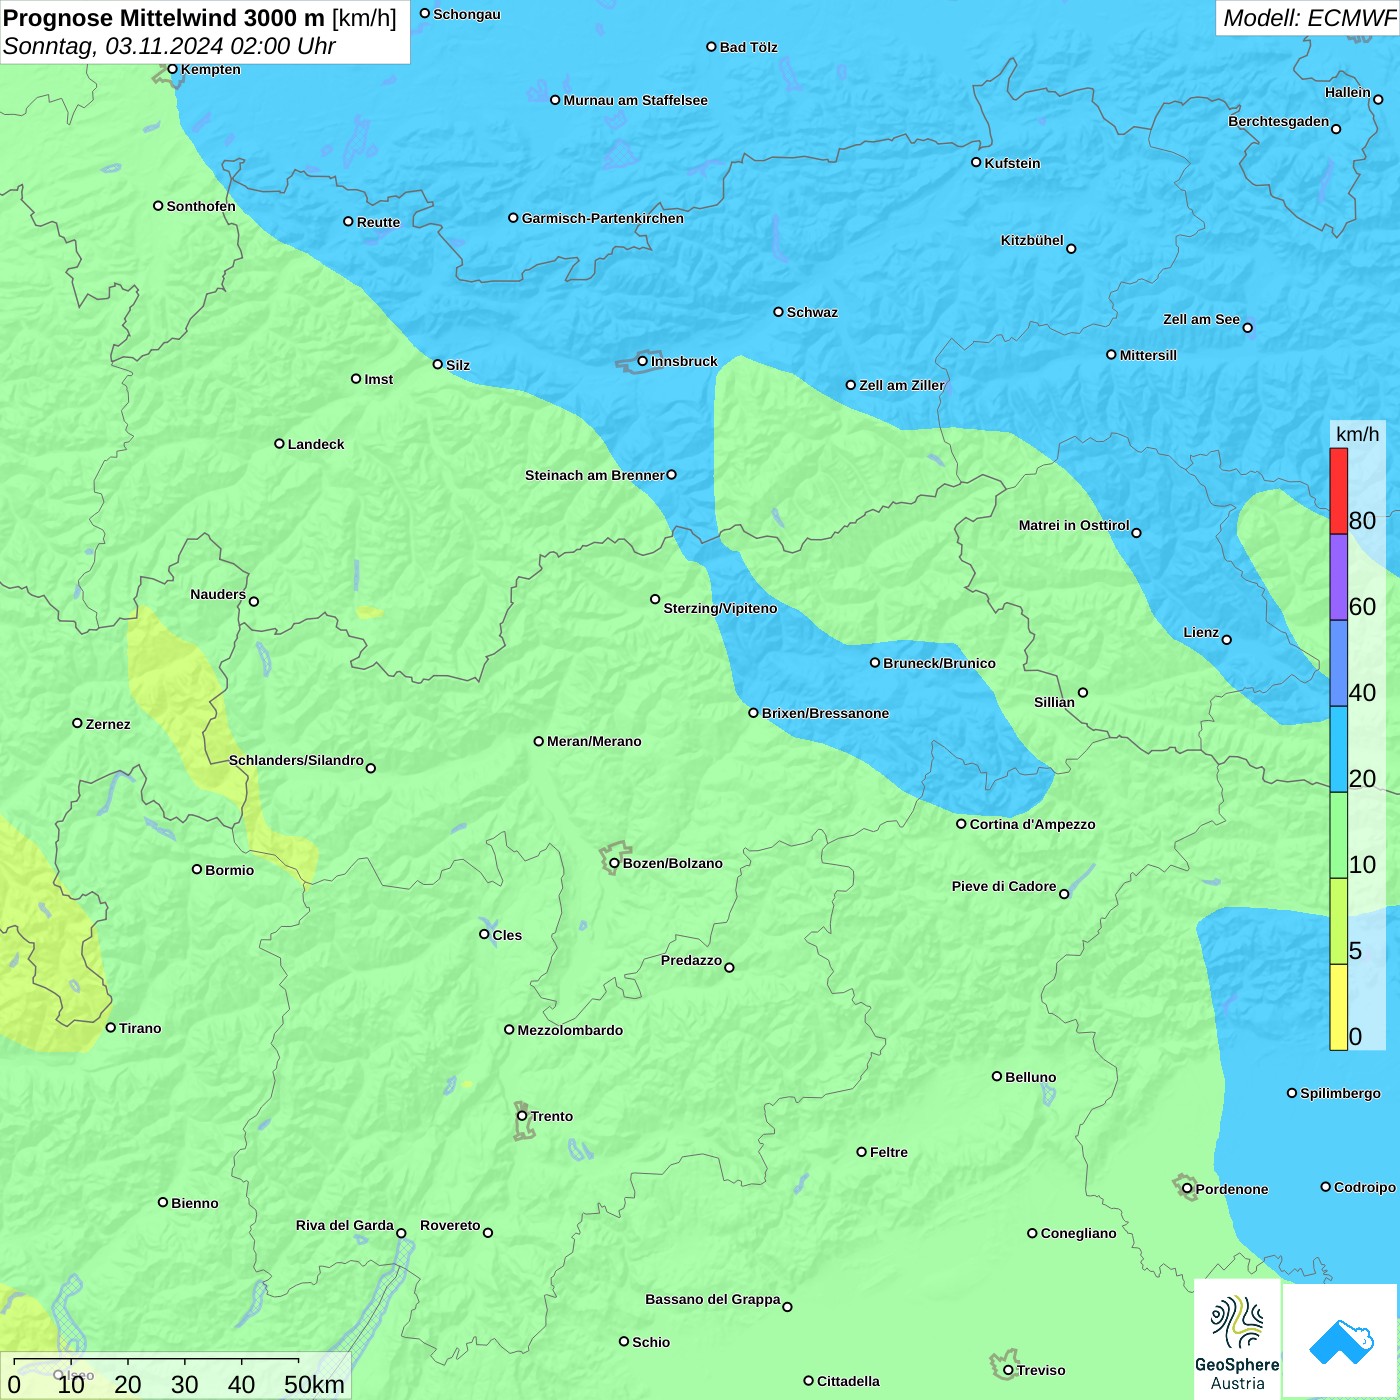Screen dimensions: 1400x1400
Task: Select the Matrei in Osttirol label
Action: click(x=1074, y=525)
